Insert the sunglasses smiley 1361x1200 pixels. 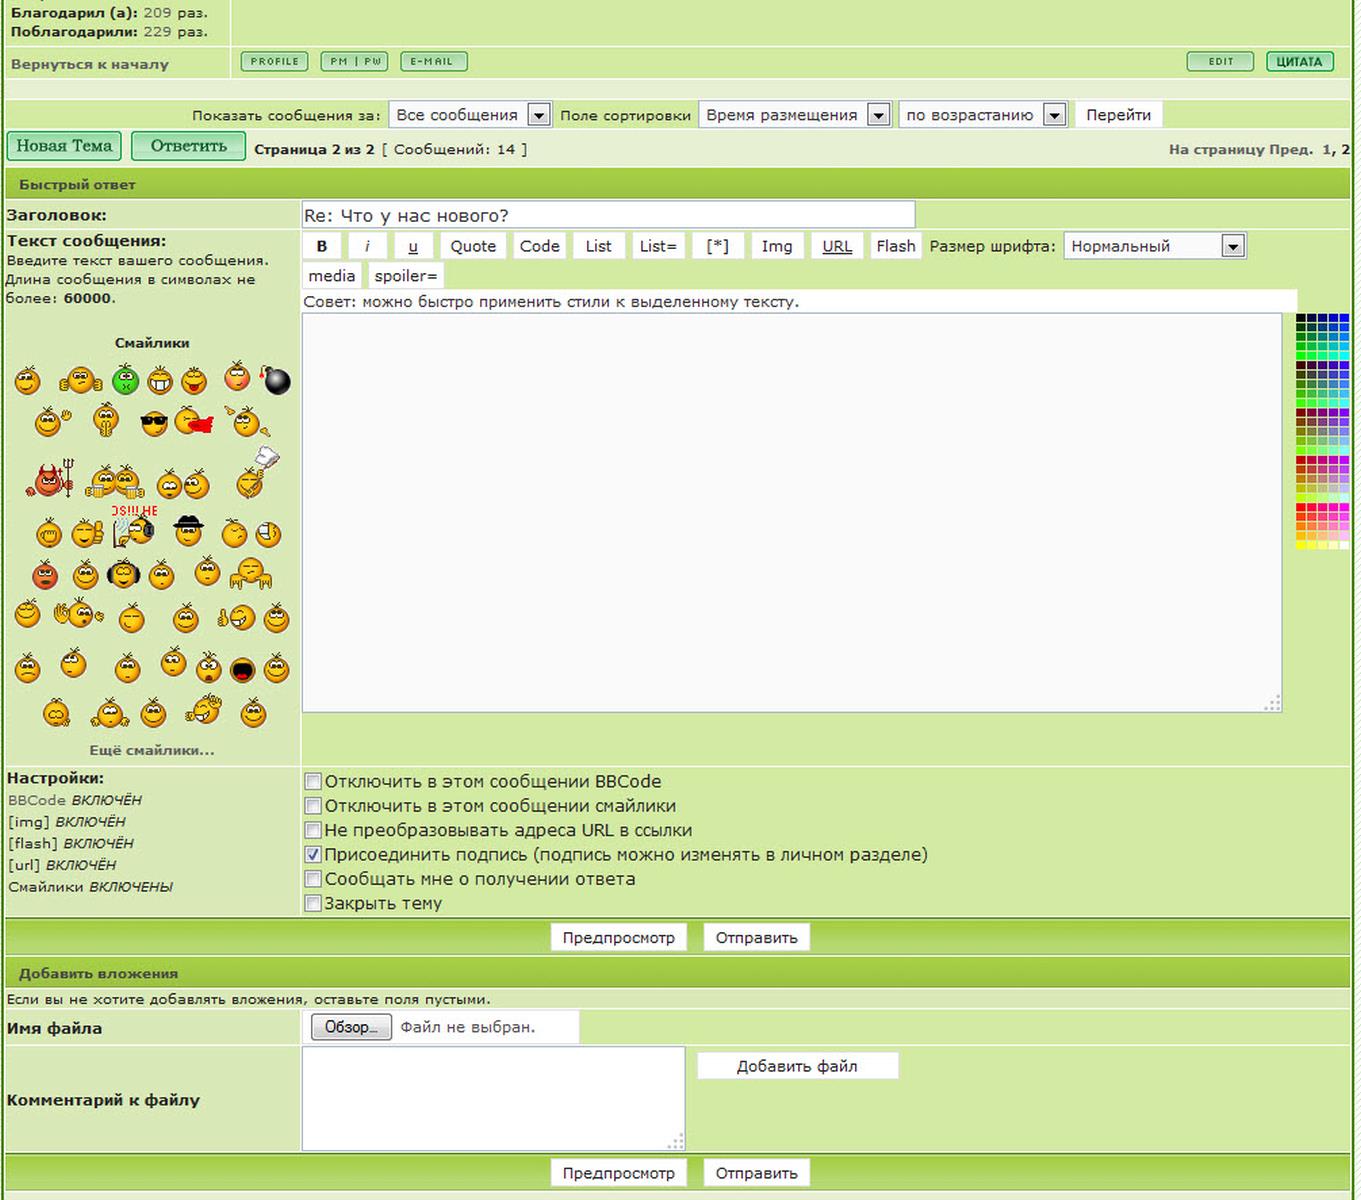[x=153, y=424]
